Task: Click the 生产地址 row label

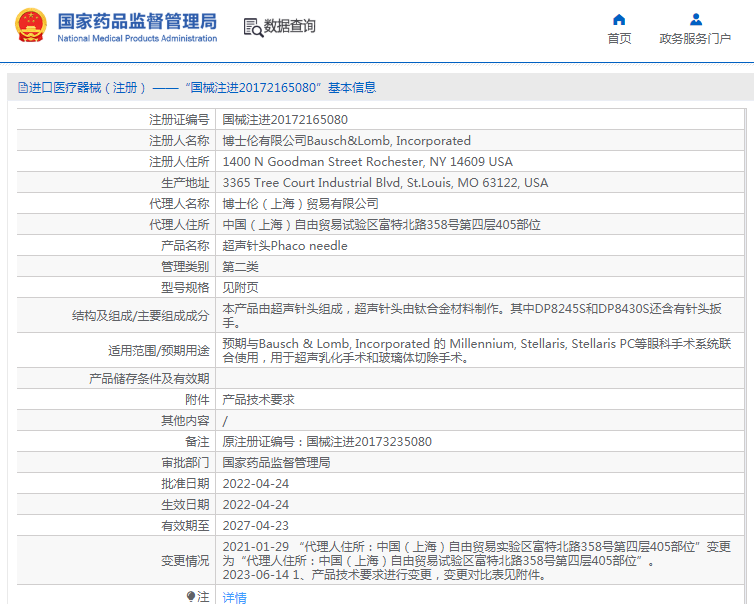Action: point(185,183)
